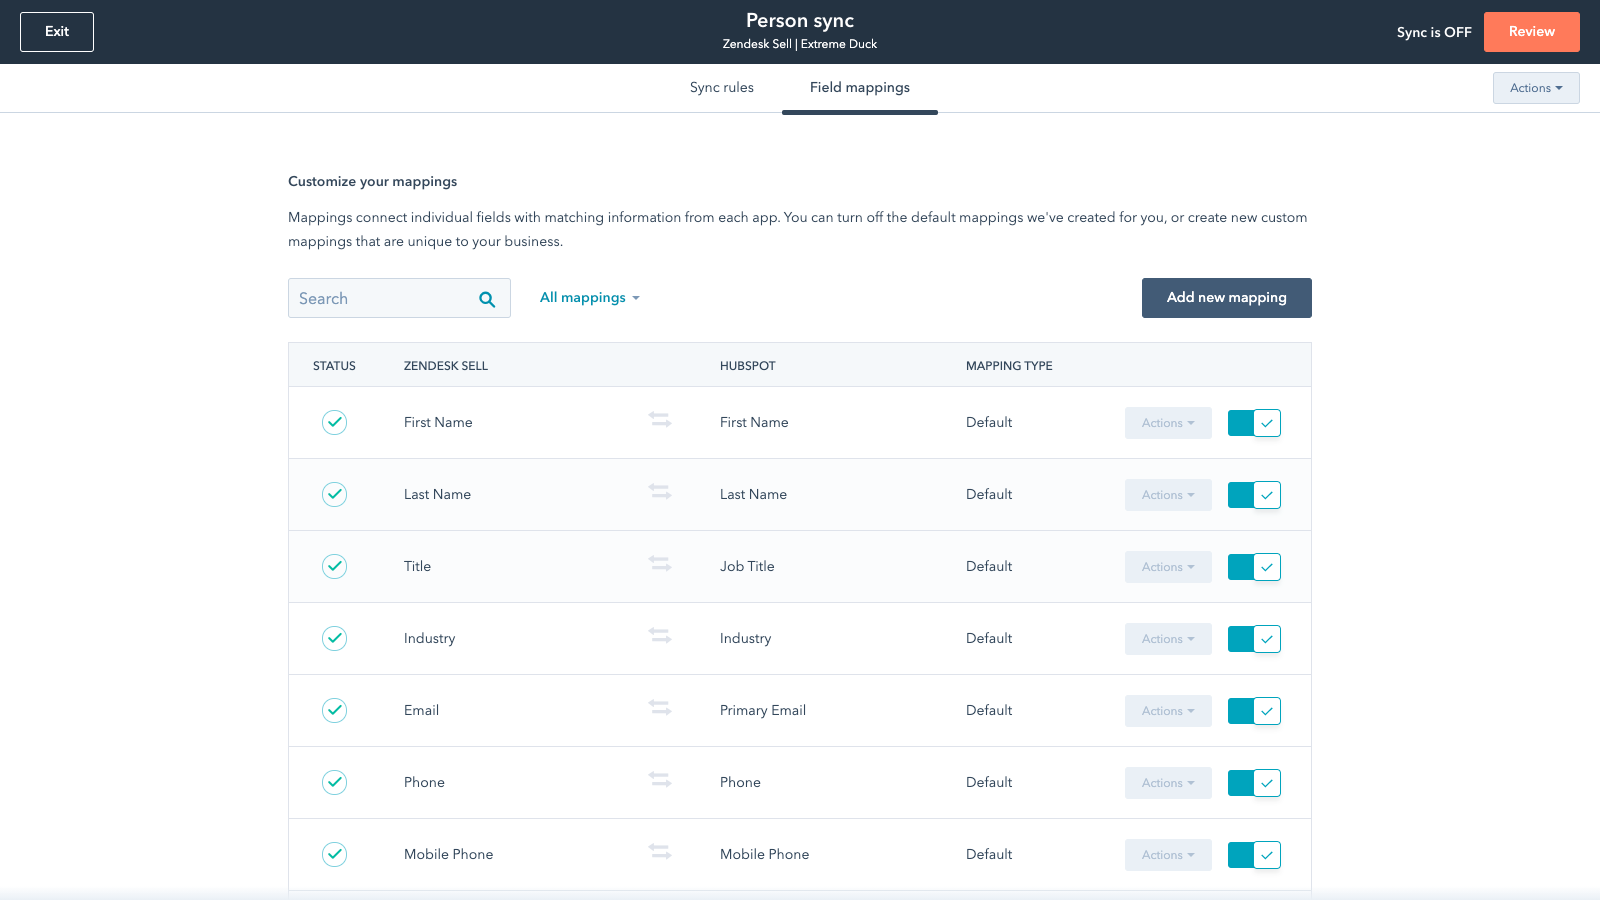
Task: Toggle off the Industry field mapping
Action: (x=1254, y=639)
